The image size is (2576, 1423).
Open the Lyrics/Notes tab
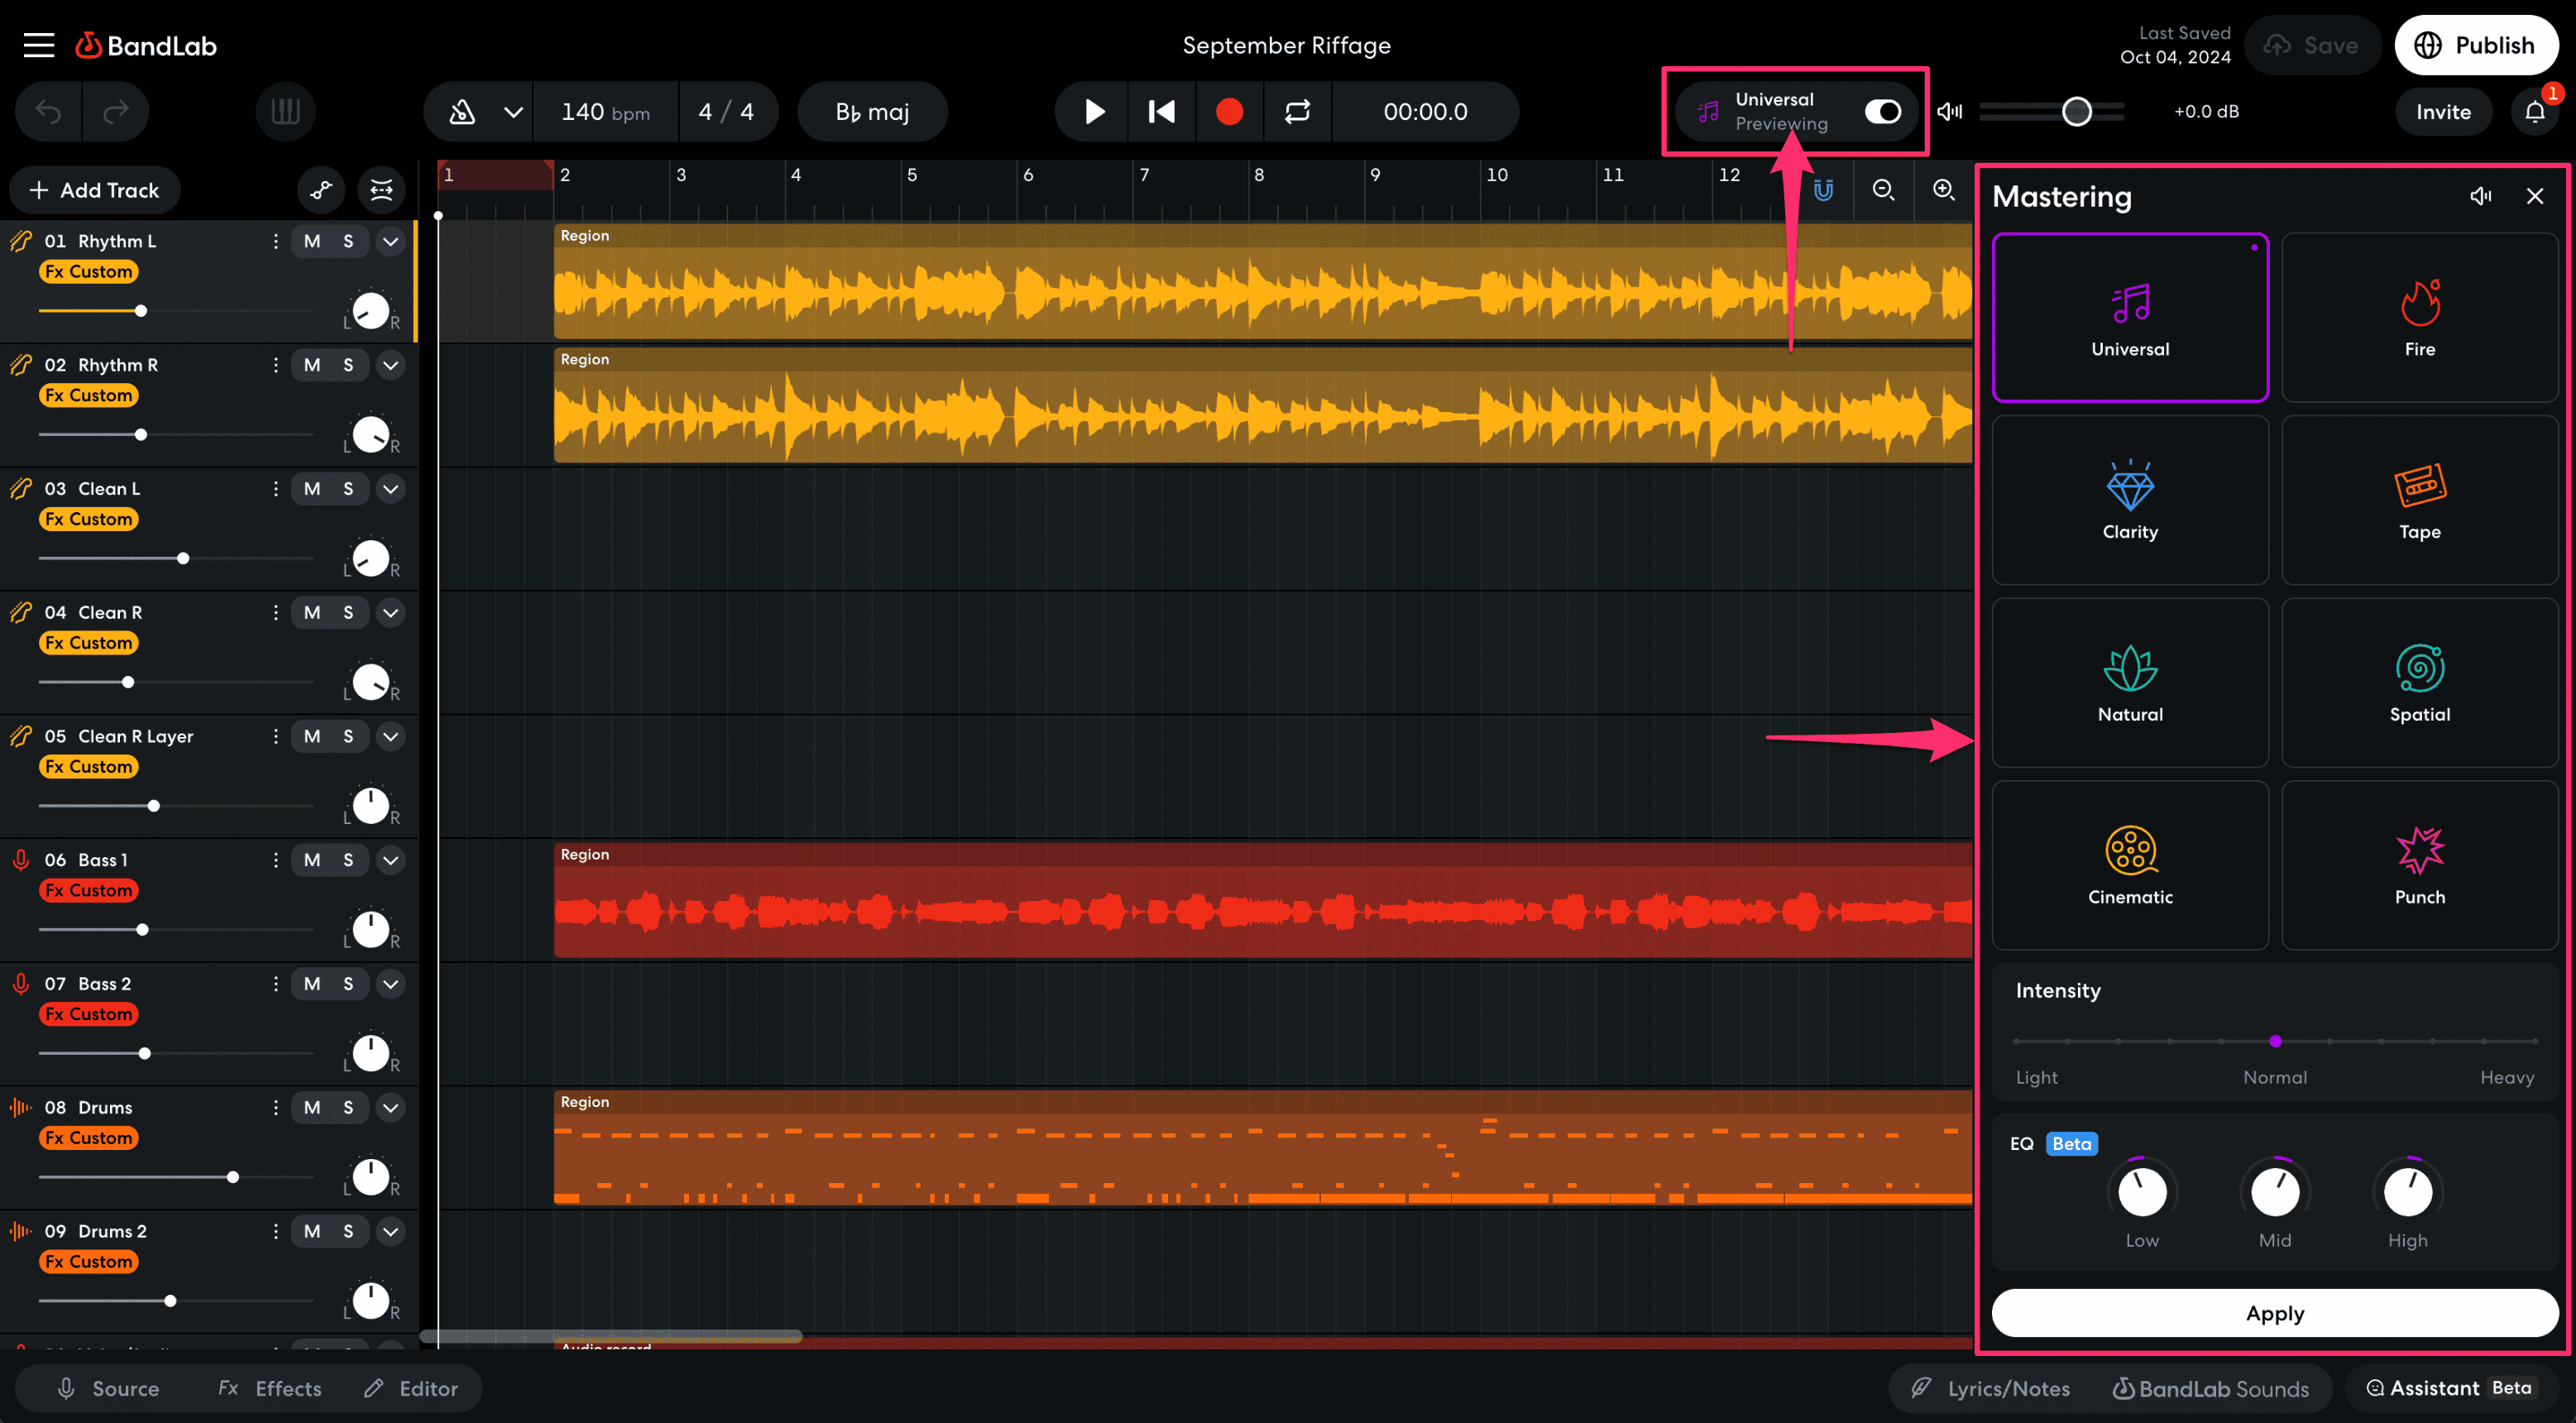[x=1990, y=1388]
